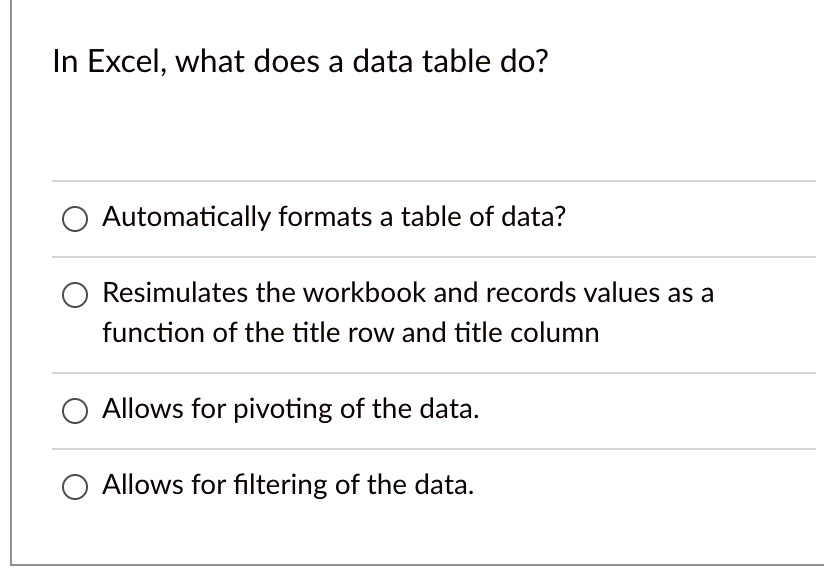Mark the 'Allows for pivoting' radio button
This screenshot has width=824, height=570.
(75, 410)
